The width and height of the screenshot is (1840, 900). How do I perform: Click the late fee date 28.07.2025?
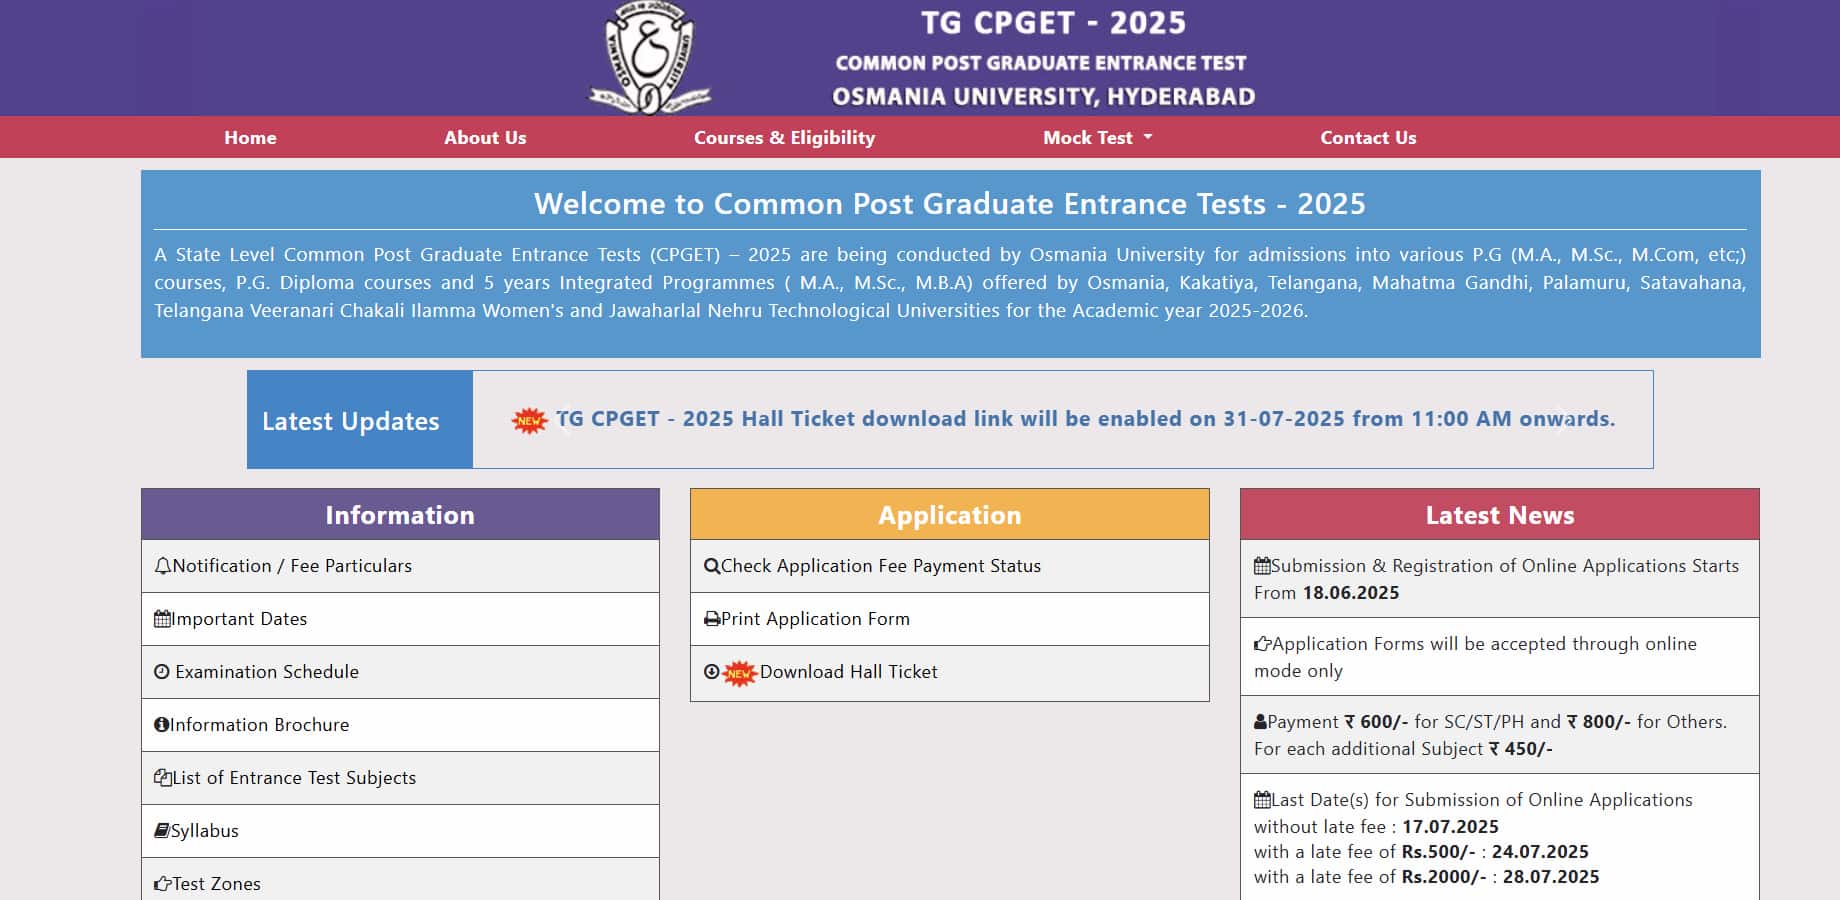point(1551,877)
